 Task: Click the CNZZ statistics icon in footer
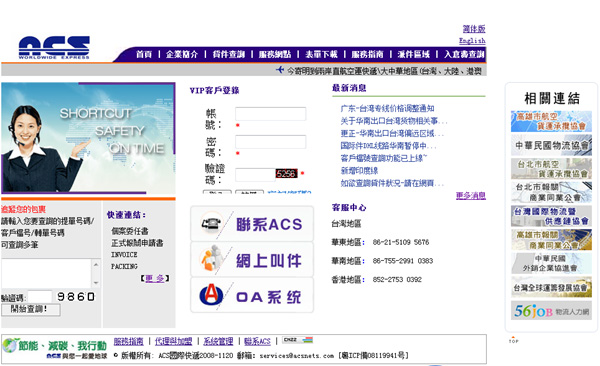298,340
